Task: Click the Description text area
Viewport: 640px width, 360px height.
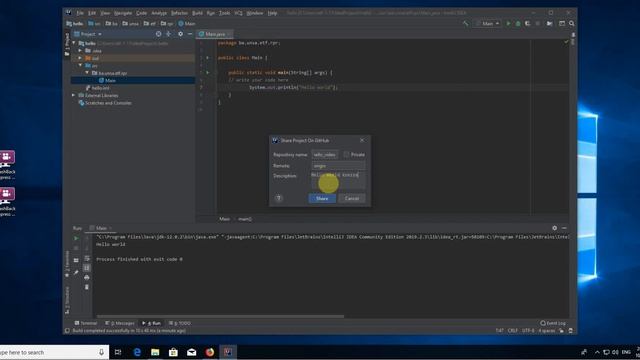Action: point(338,180)
